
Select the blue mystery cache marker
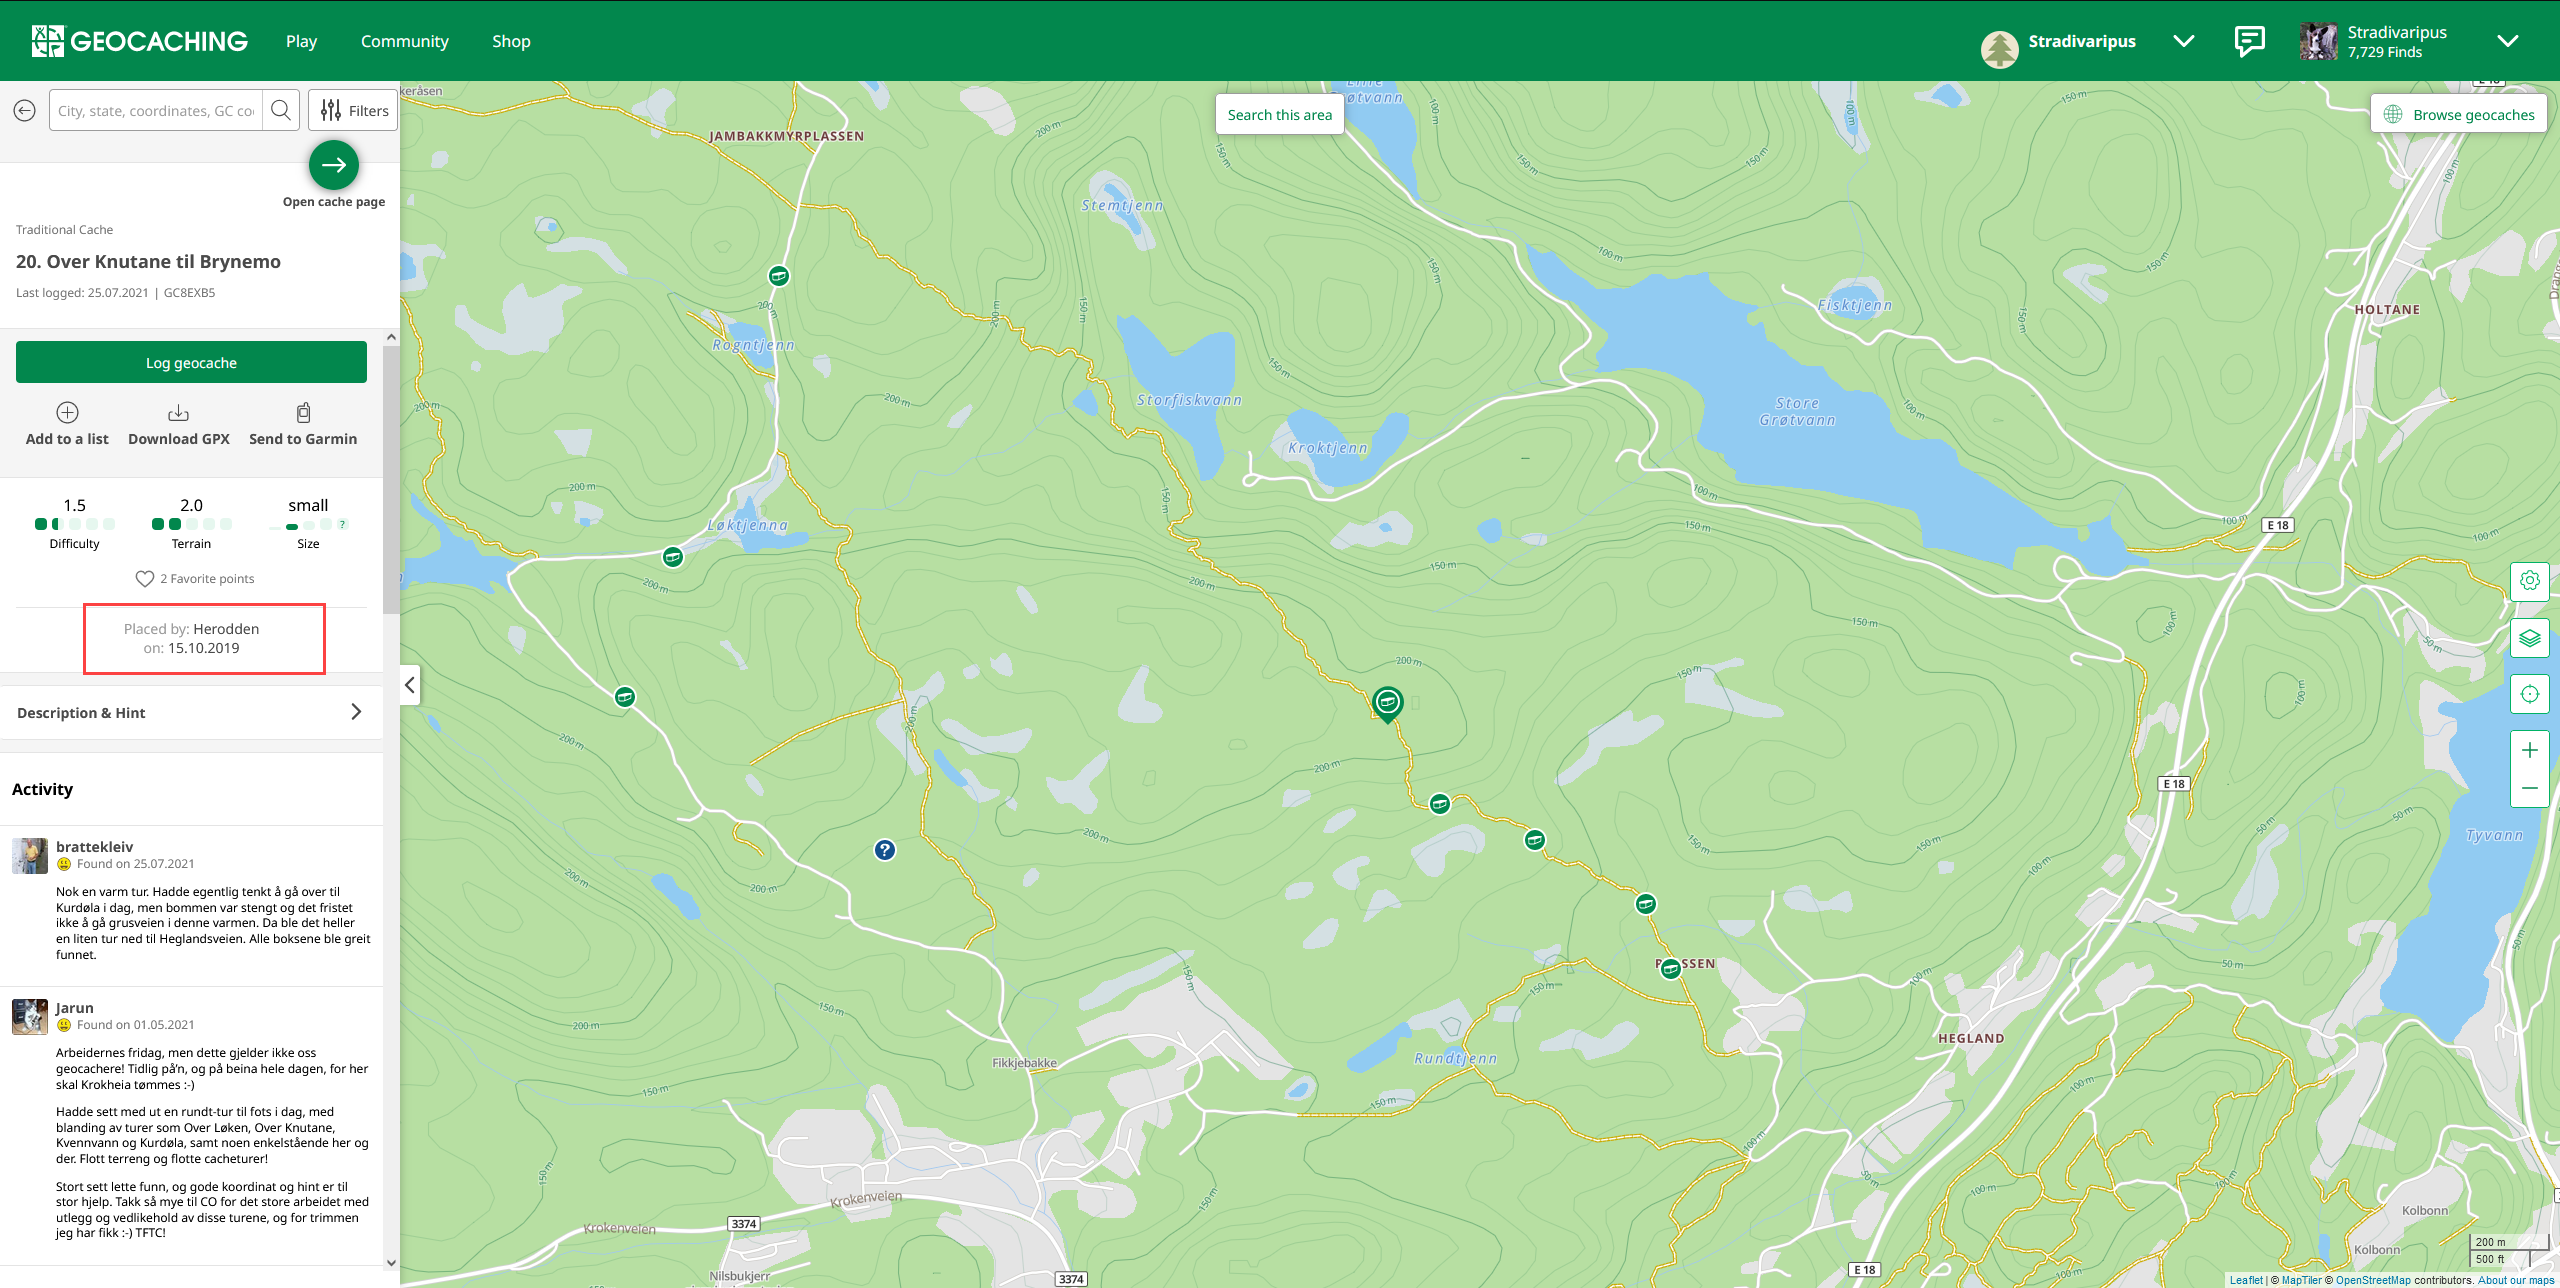pos(885,850)
